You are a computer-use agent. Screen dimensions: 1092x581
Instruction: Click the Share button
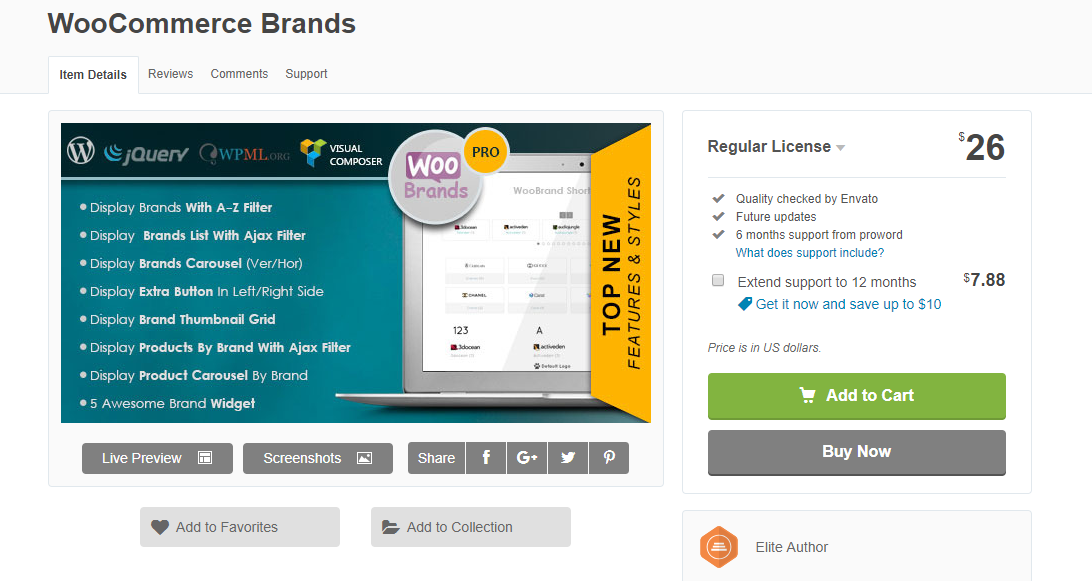pyautogui.click(x=437, y=458)
